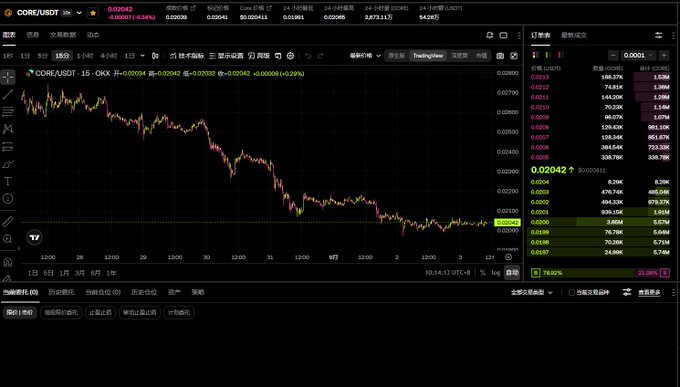The width and height of the screenshot is (680, 387).
Task: Increase order book price precision with plus
Action: tap(664, 55)
